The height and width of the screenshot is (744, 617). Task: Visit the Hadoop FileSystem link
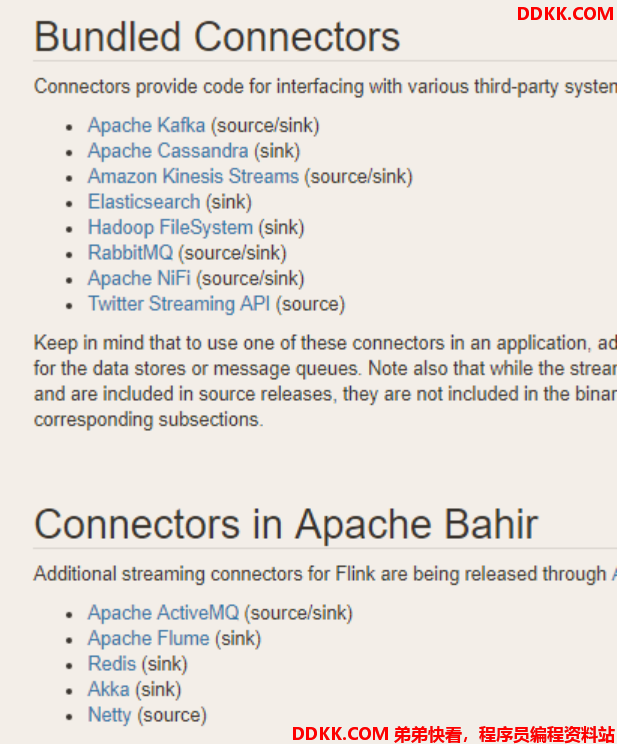coord(170,228)
